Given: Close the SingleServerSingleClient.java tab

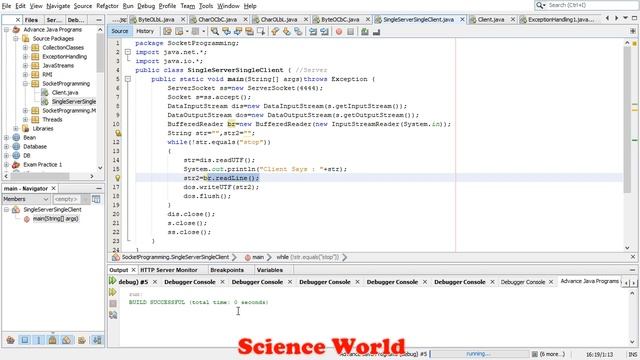Looking at the screenshot, I should [x=462, y=20].
